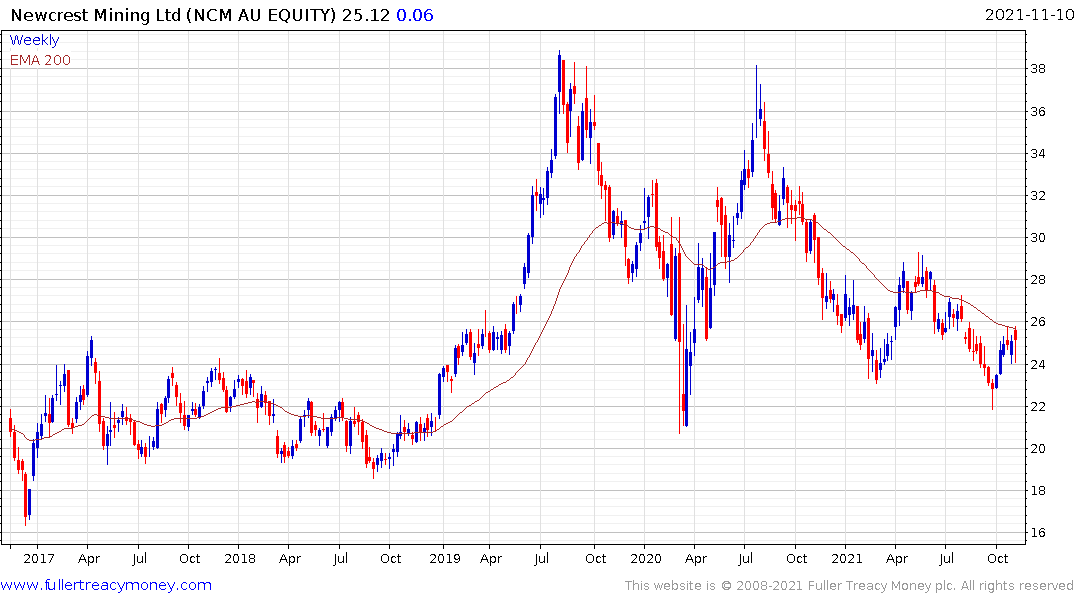Screen dimensions: 1075x600
Task: Select the EMA 200 legend label
Action: (40, 60)
